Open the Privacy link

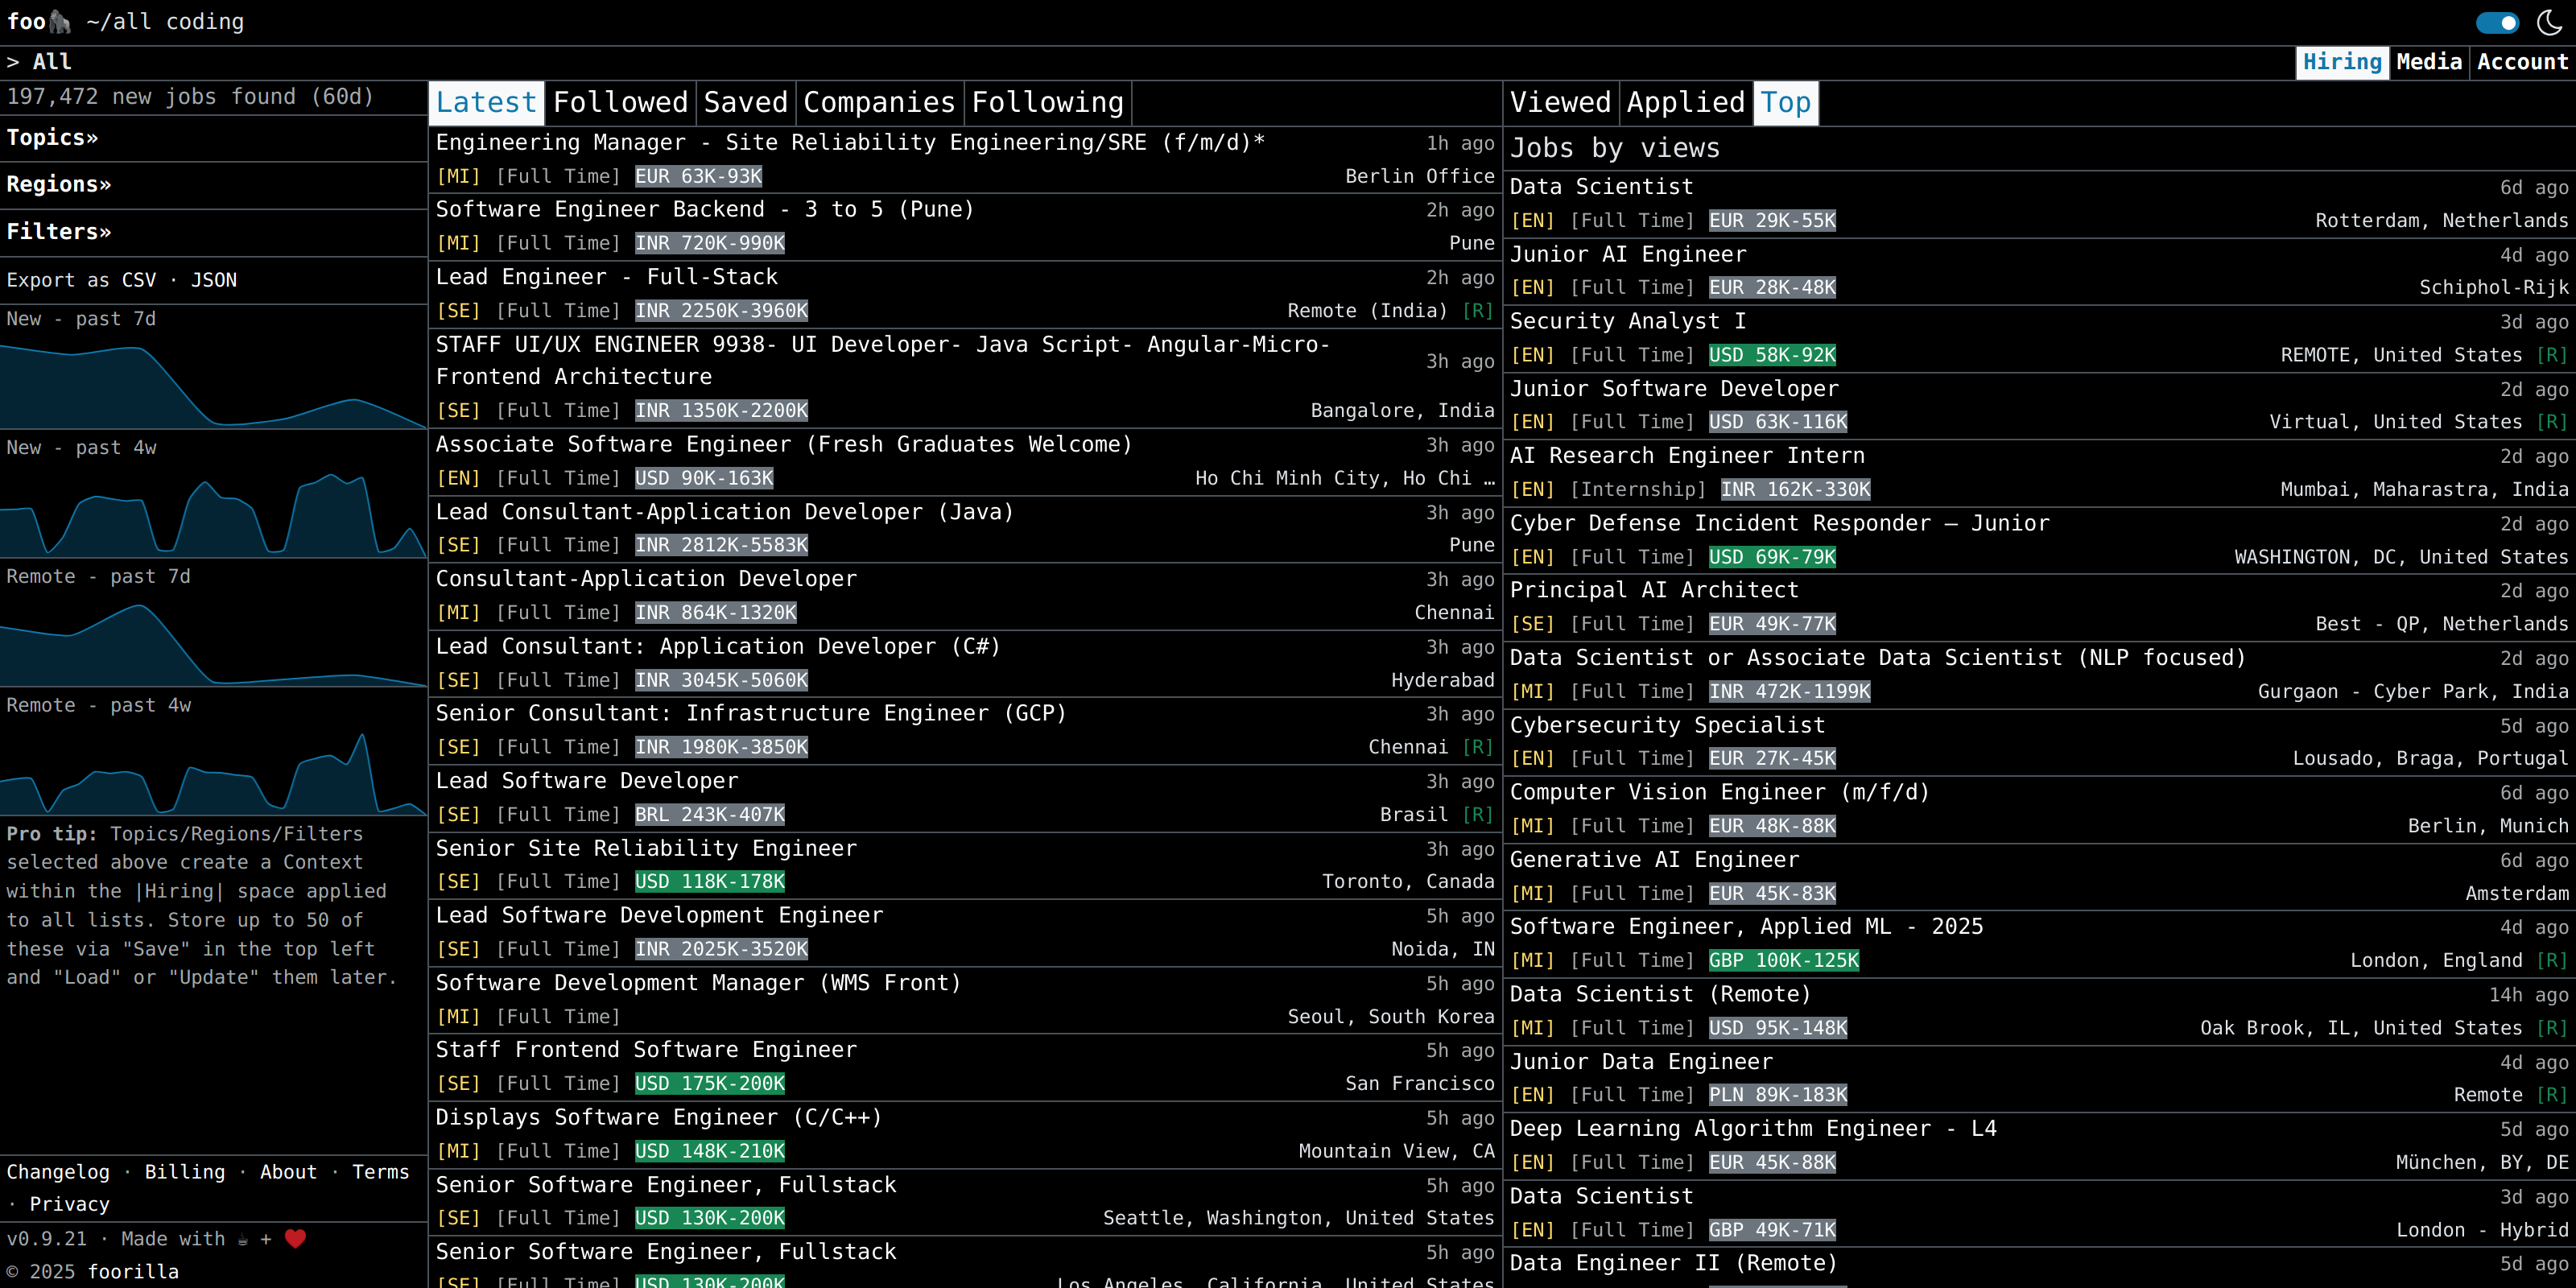(69, 1204)
